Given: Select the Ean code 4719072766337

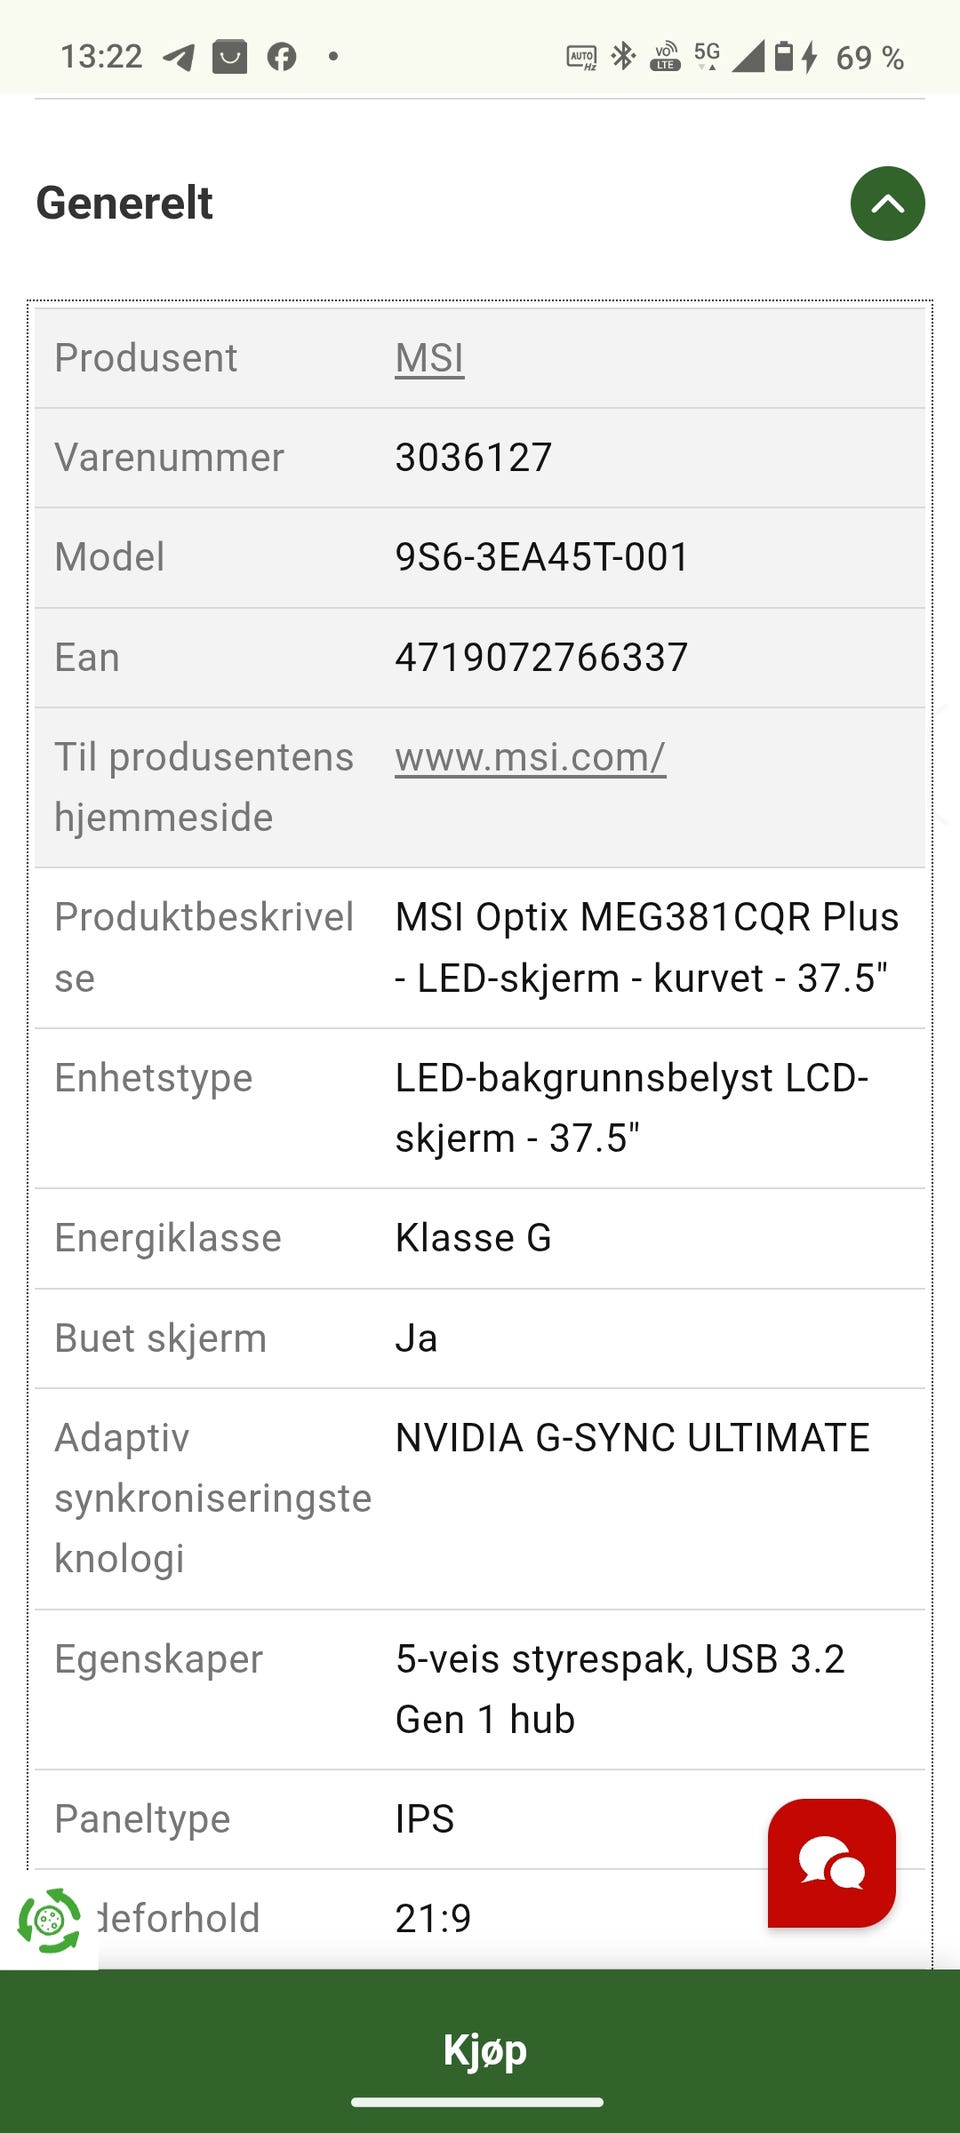Looking at the screenshot, I should tap(541, 658).
